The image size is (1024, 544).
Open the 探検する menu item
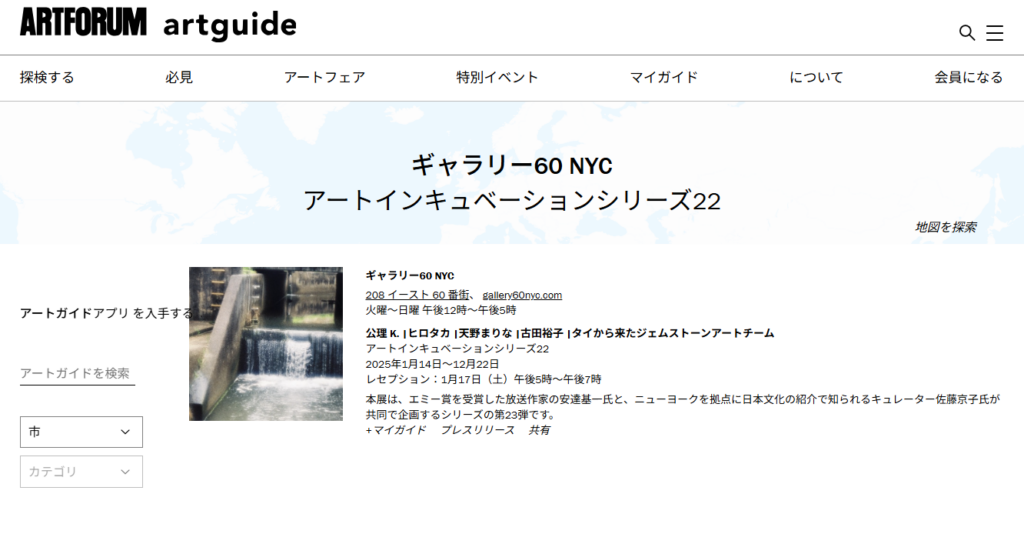(47, 77)
